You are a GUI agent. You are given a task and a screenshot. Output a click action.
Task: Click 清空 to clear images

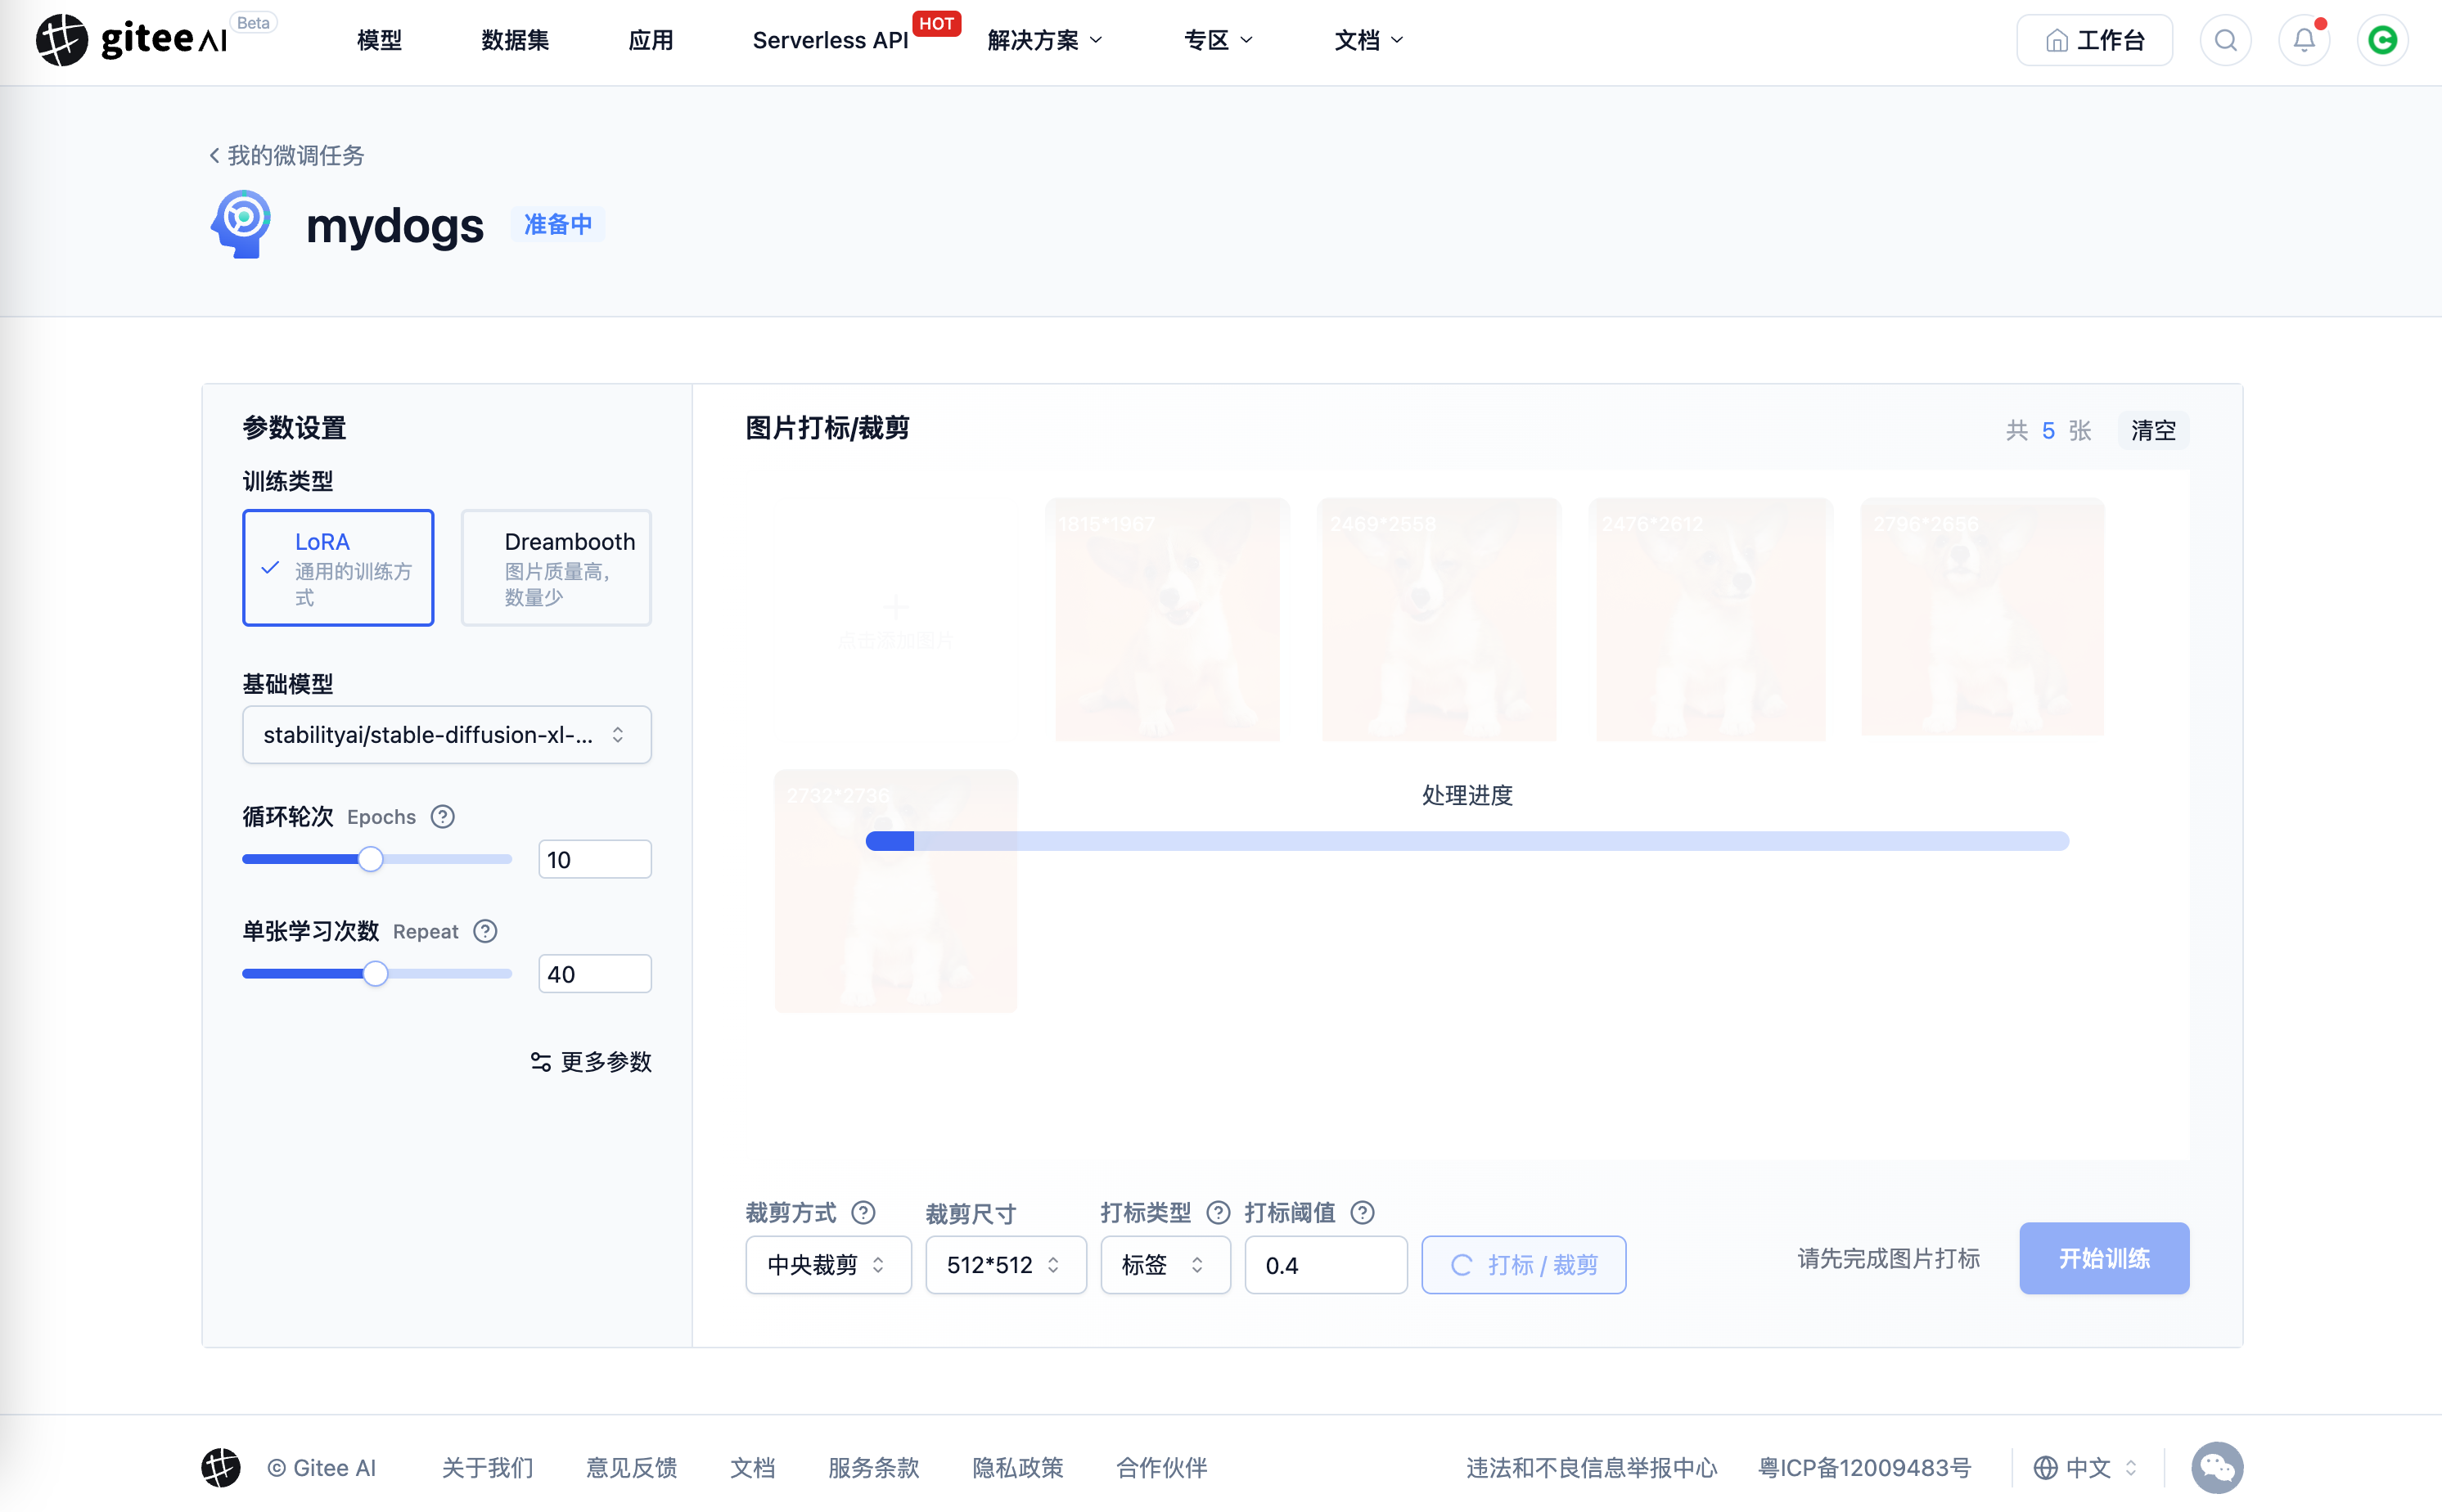click(2153, 430)
